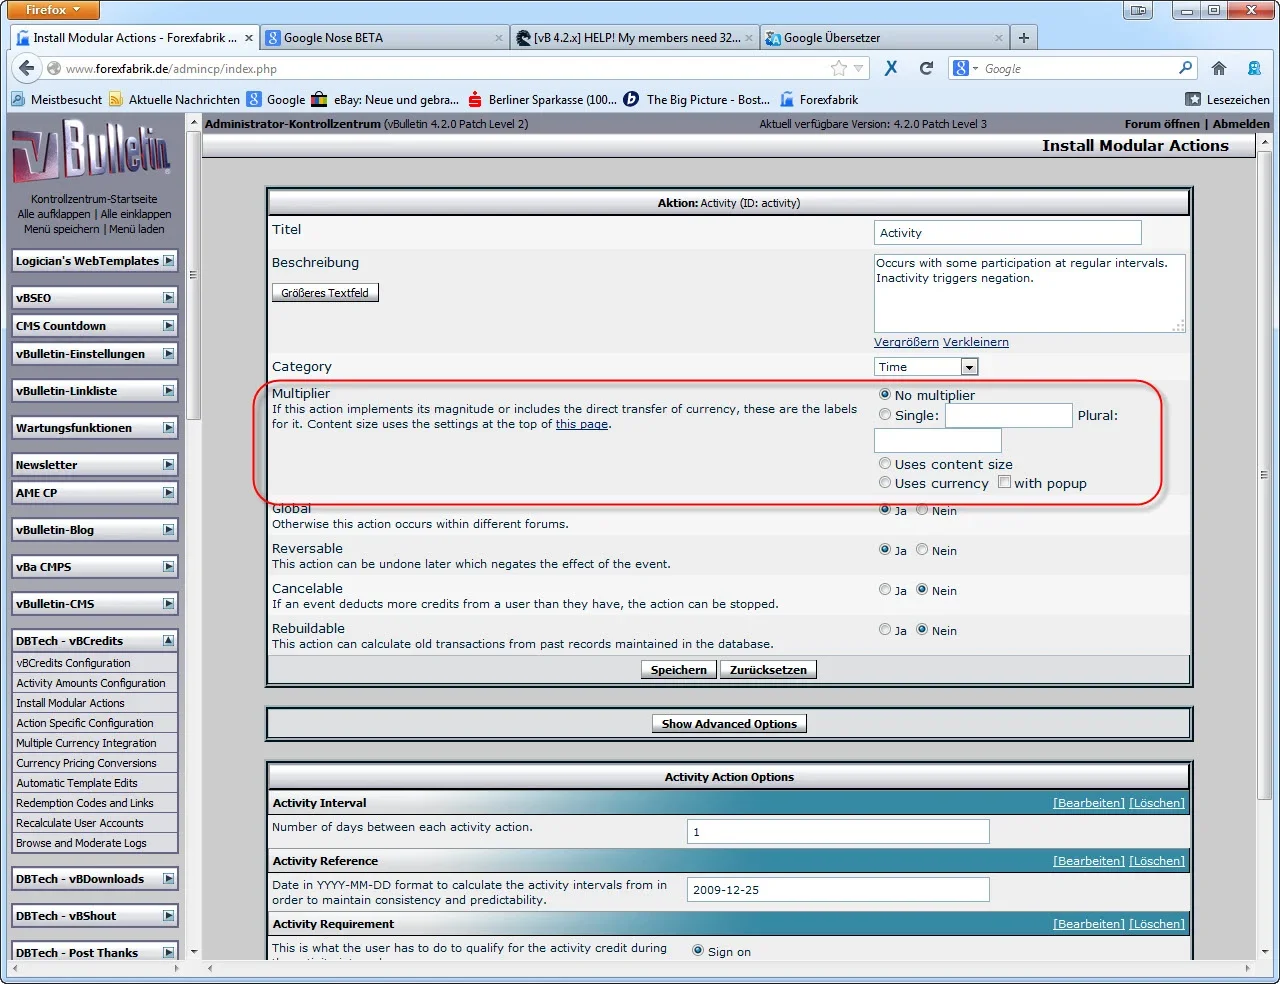
Task: Open the Aktuelle Nachrichten feed bookmark
Action: click(175, 99)
